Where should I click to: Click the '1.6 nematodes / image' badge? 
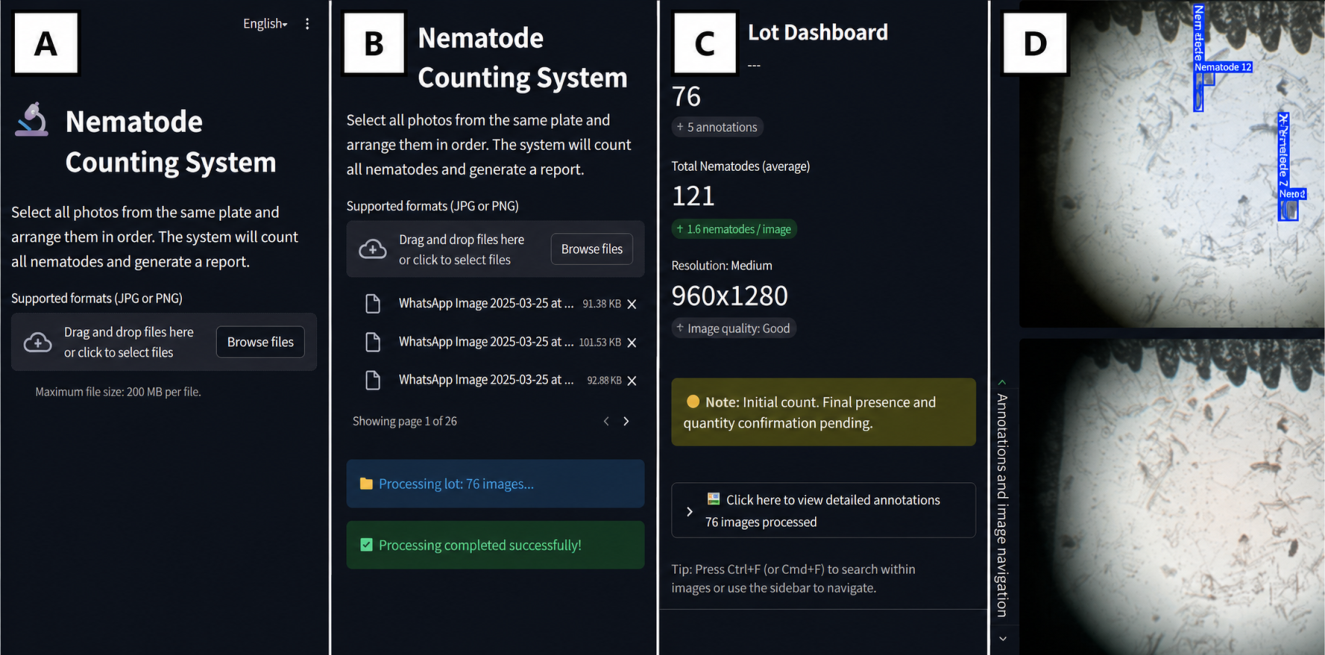click(734, 229)
